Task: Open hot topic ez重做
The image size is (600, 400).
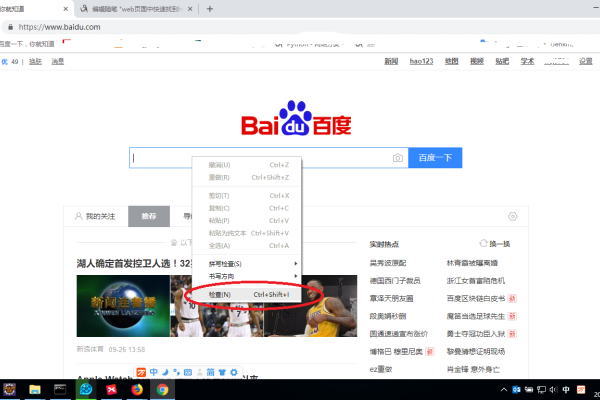Action: click(x=381, y=369)
